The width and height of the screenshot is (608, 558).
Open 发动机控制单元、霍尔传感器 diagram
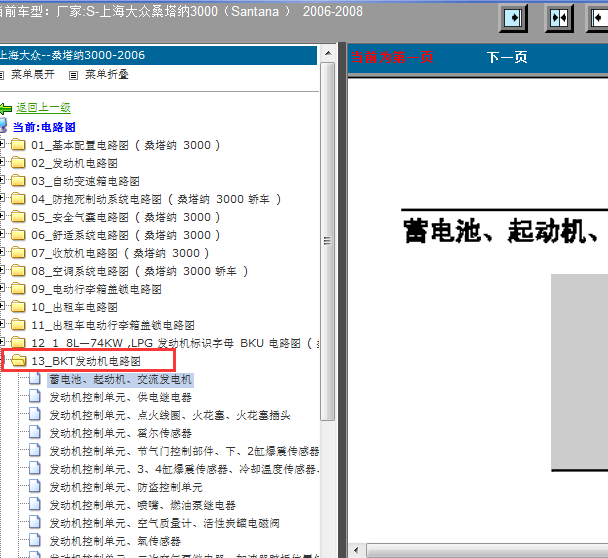pos(120,433)
